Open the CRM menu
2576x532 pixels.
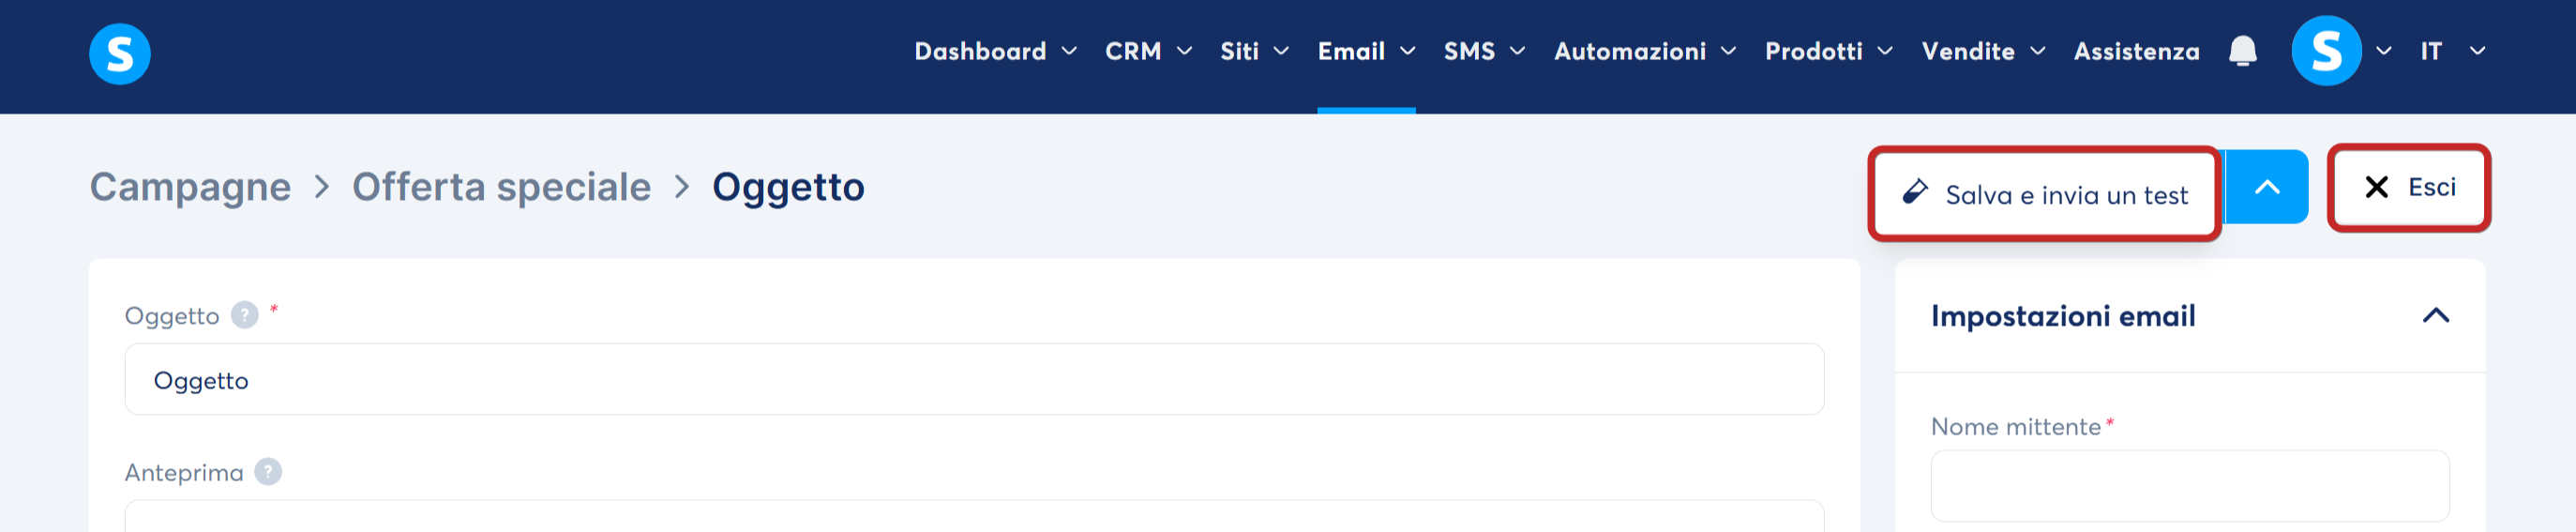[1148, 51]
